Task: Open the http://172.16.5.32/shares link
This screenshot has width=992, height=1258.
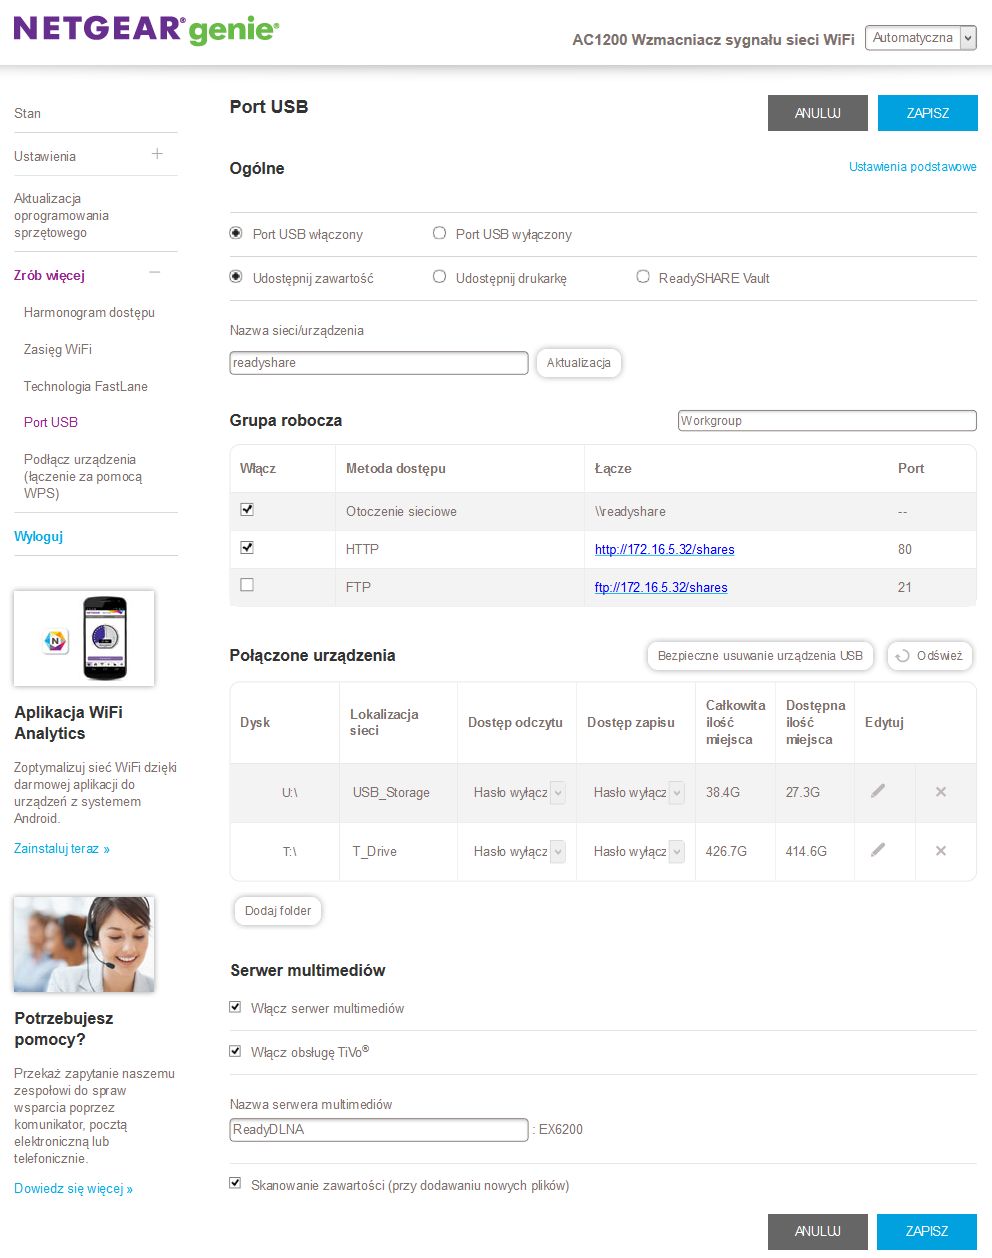Action: (x=665, y=549)
